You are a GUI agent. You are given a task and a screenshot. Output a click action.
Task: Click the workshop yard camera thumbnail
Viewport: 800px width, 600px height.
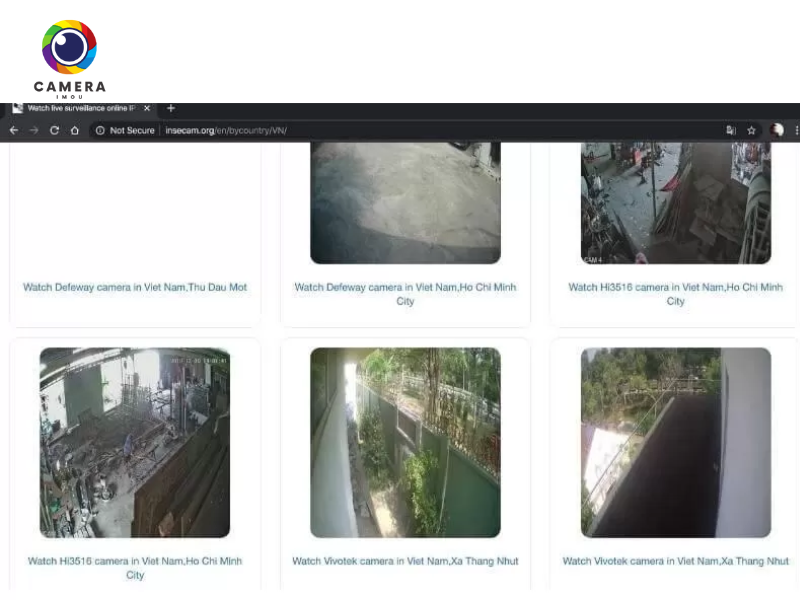pyautogui.click(x=135, y=442)
